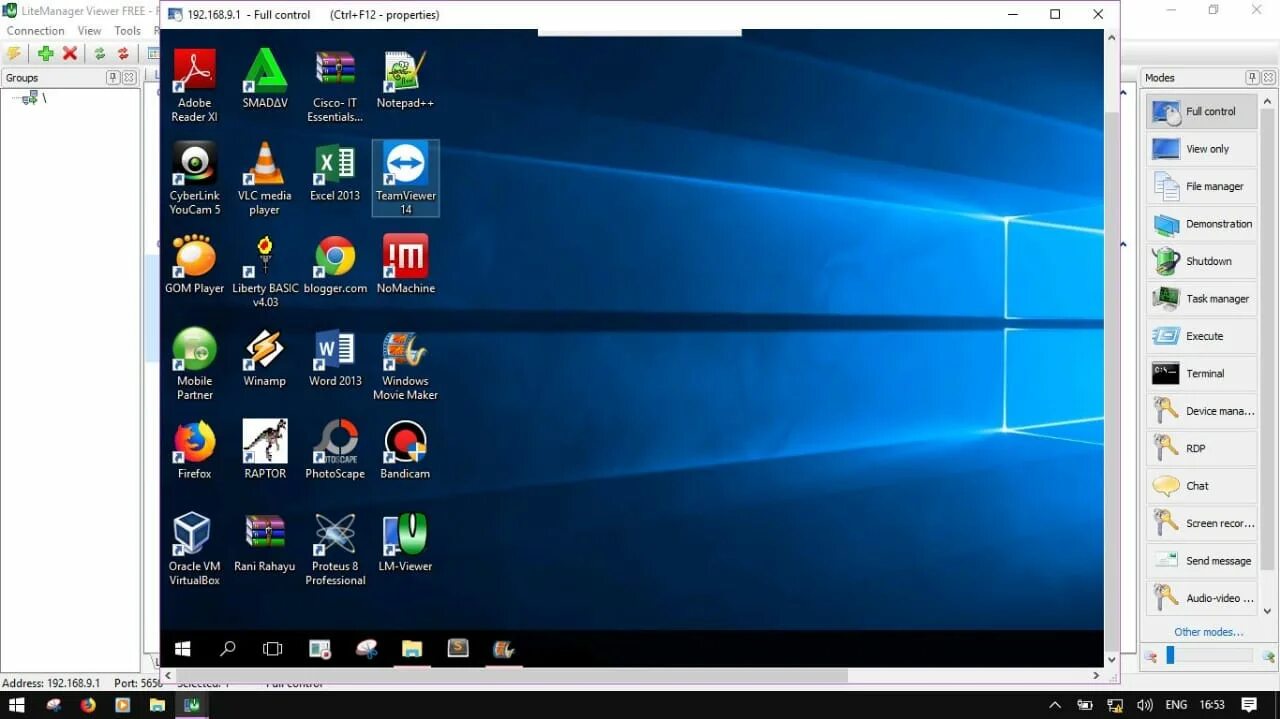Open File manager mode

(x=1201, y=186)
